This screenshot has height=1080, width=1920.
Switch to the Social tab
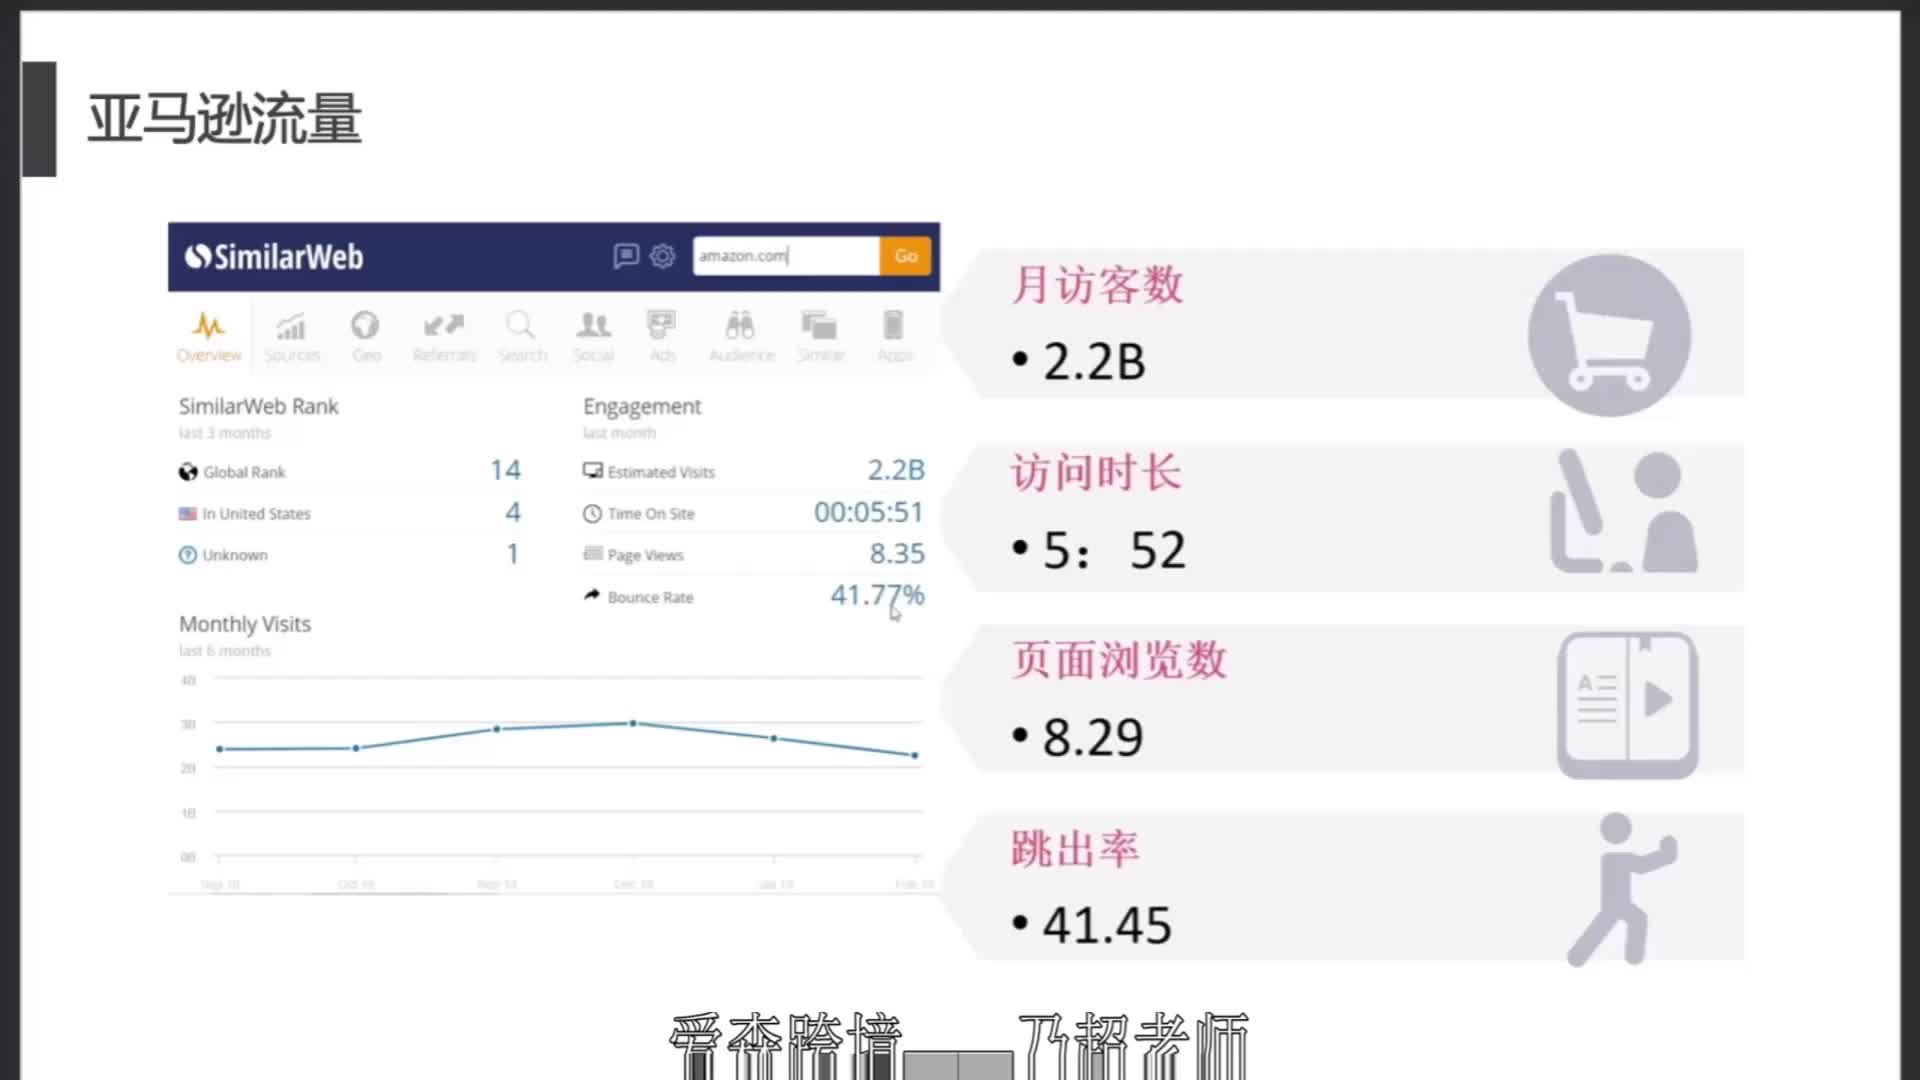(x=593, y=337)
